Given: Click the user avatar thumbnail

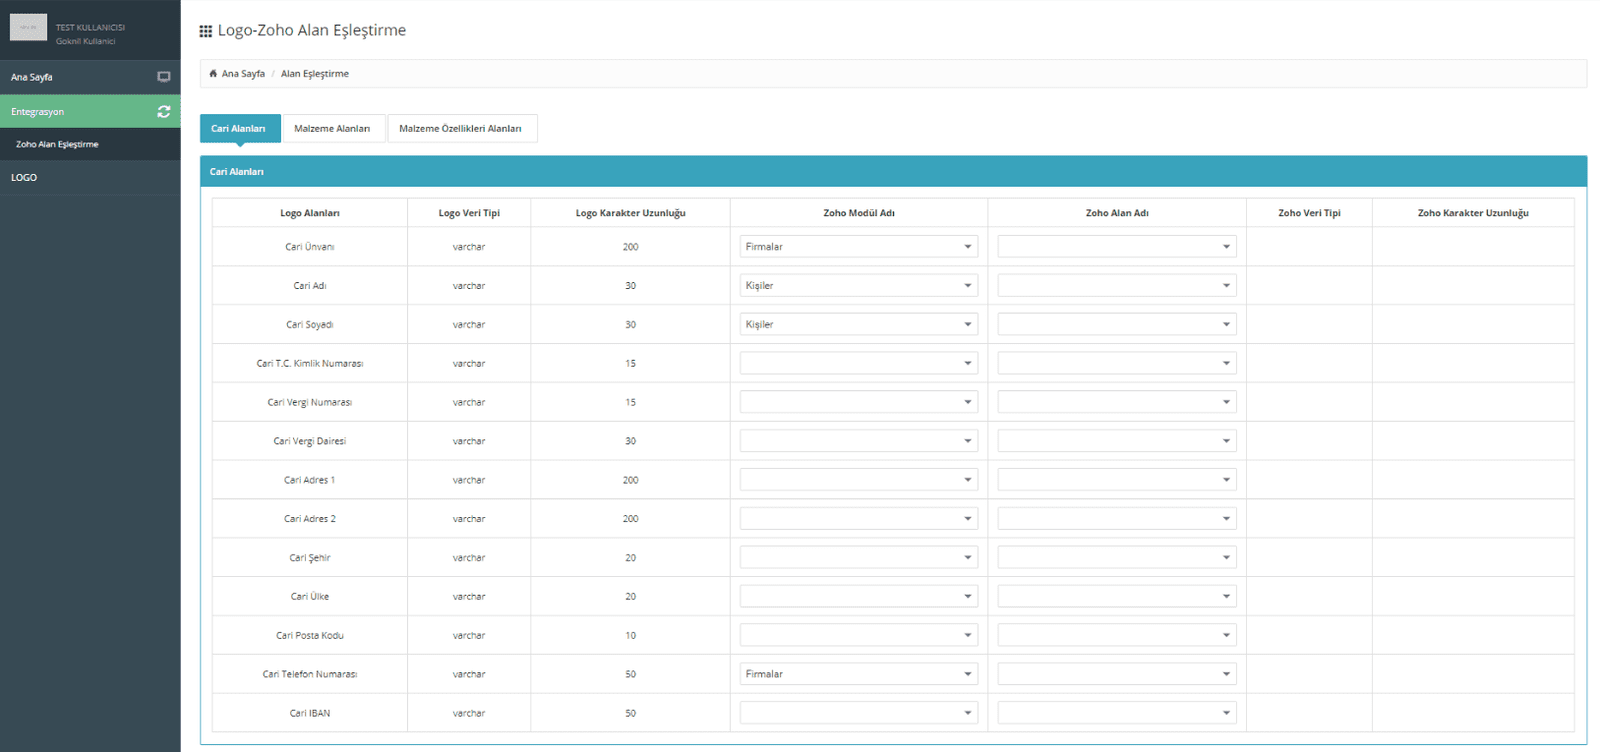Looking at the screenshot, I should (x=29, y=27).
